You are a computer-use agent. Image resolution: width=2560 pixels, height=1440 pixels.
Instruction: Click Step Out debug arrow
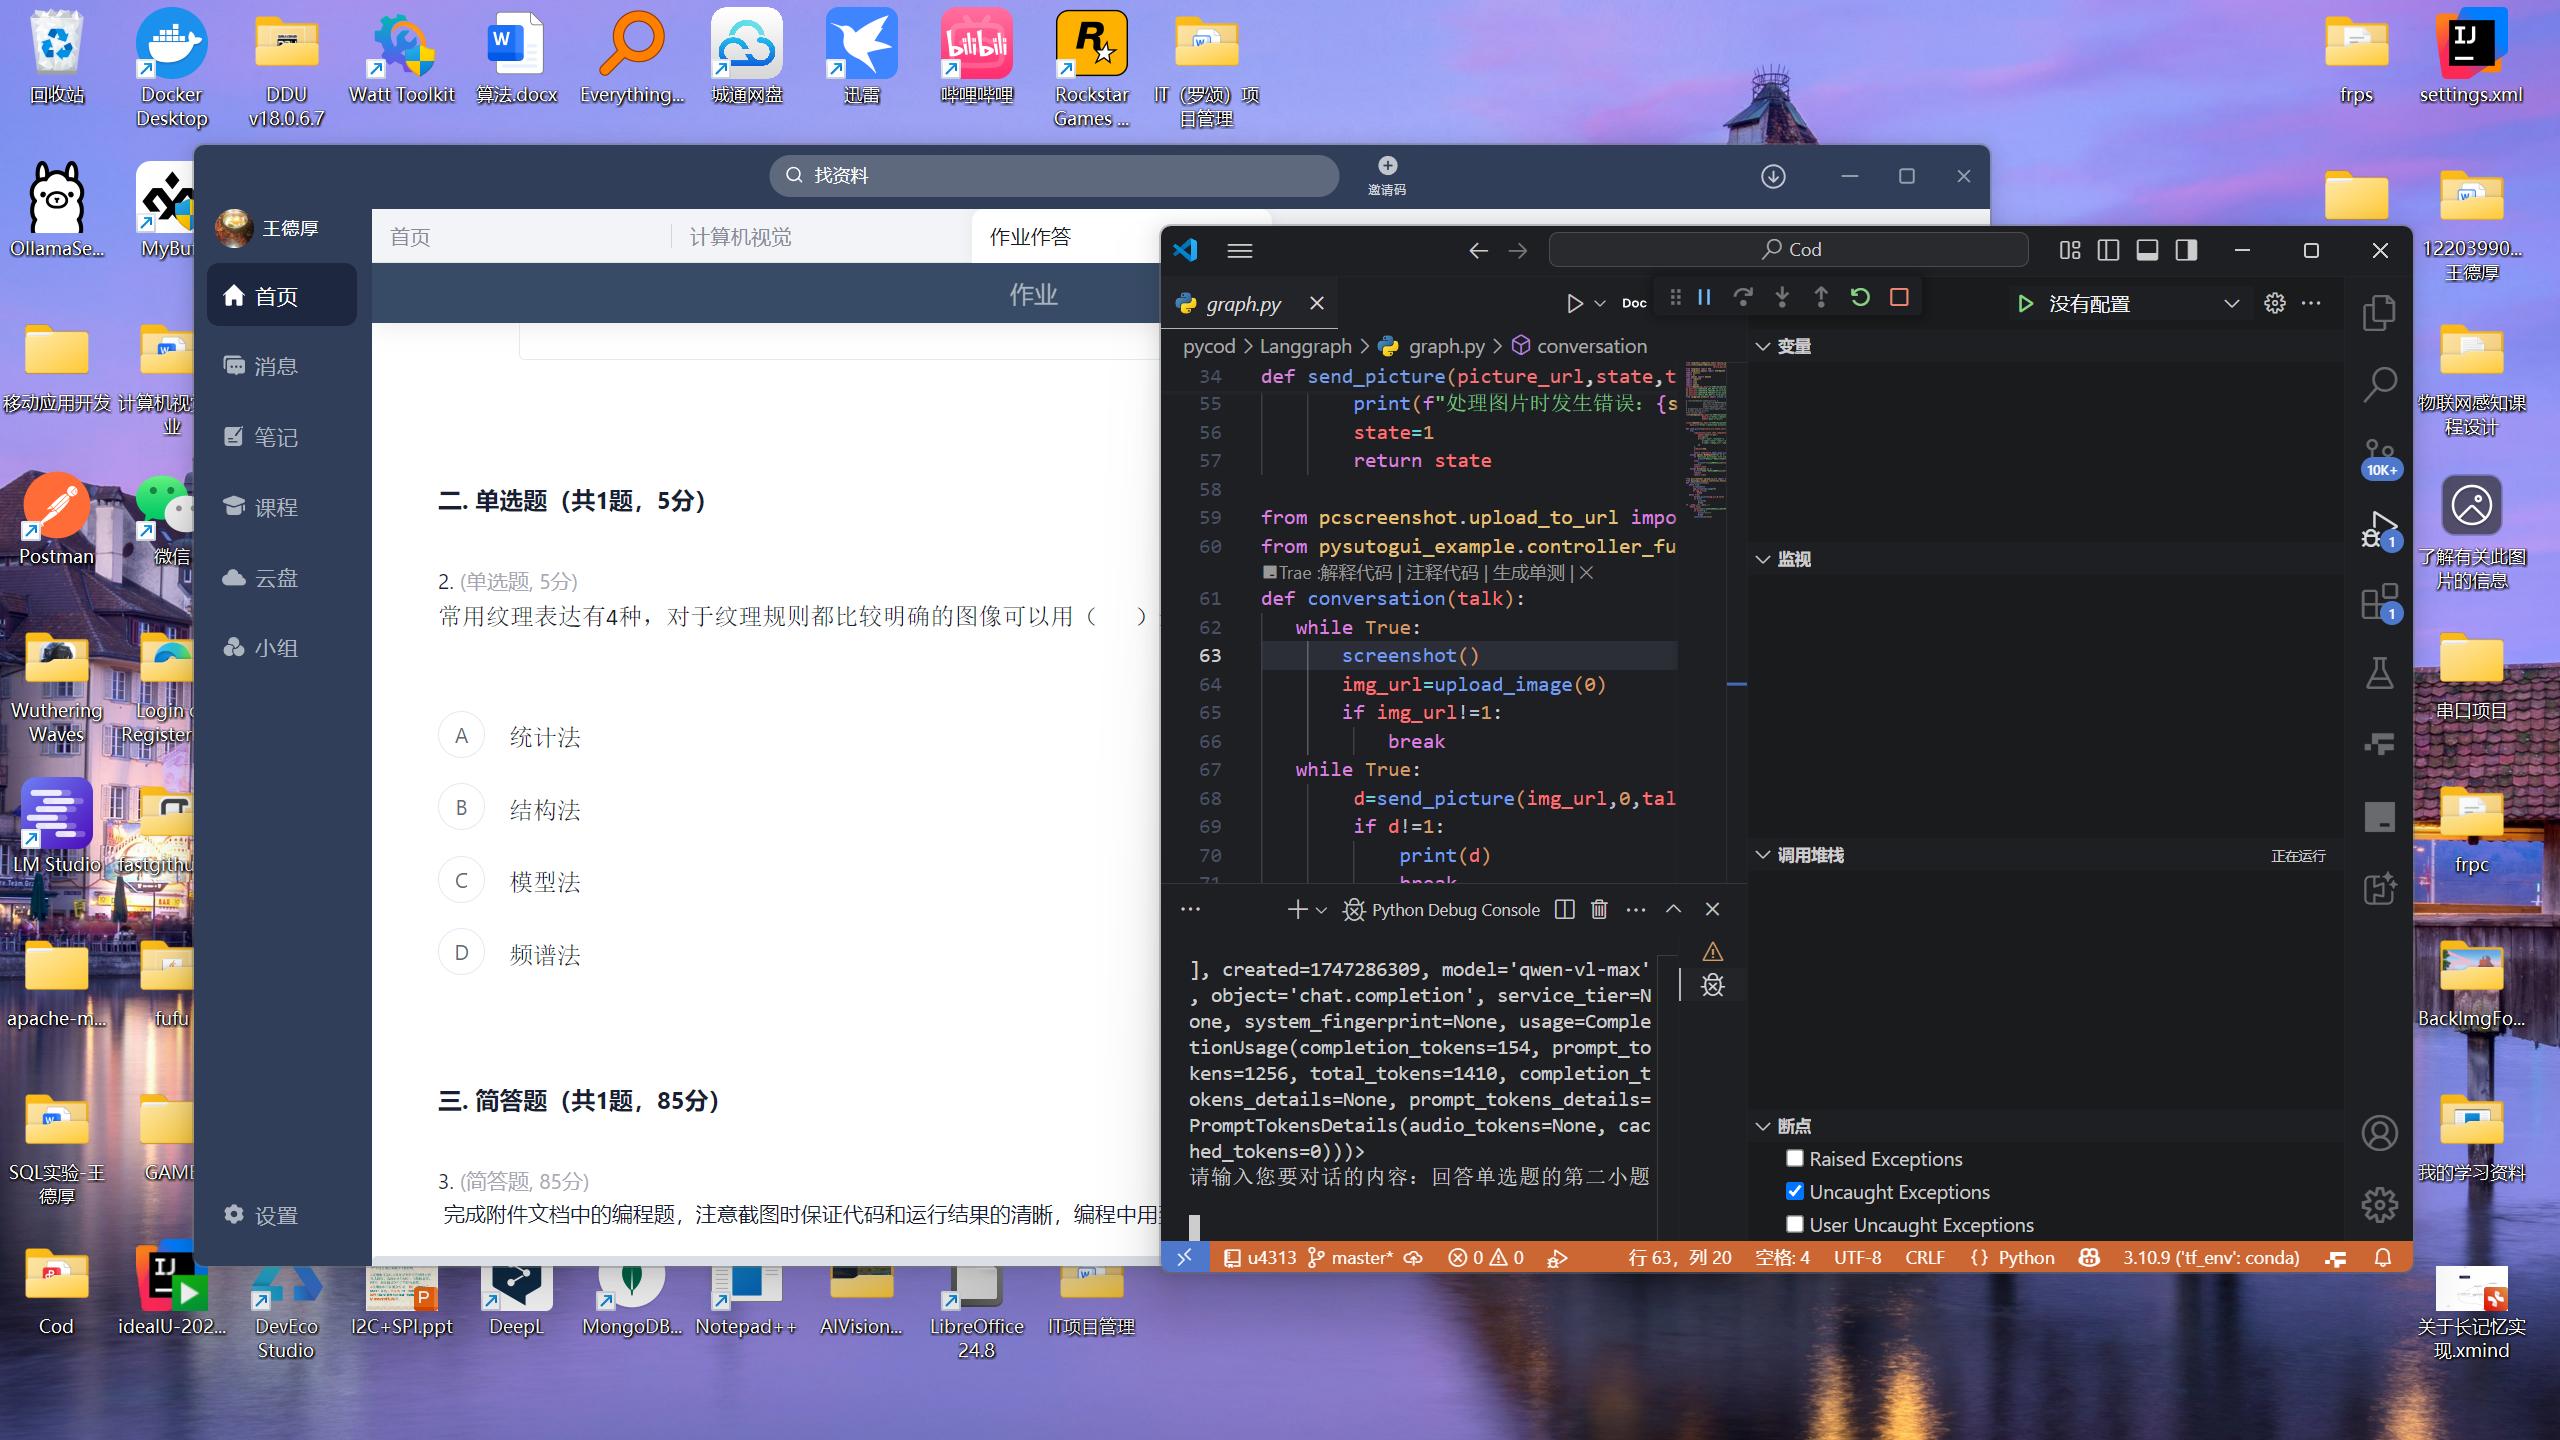point(1821,297)
